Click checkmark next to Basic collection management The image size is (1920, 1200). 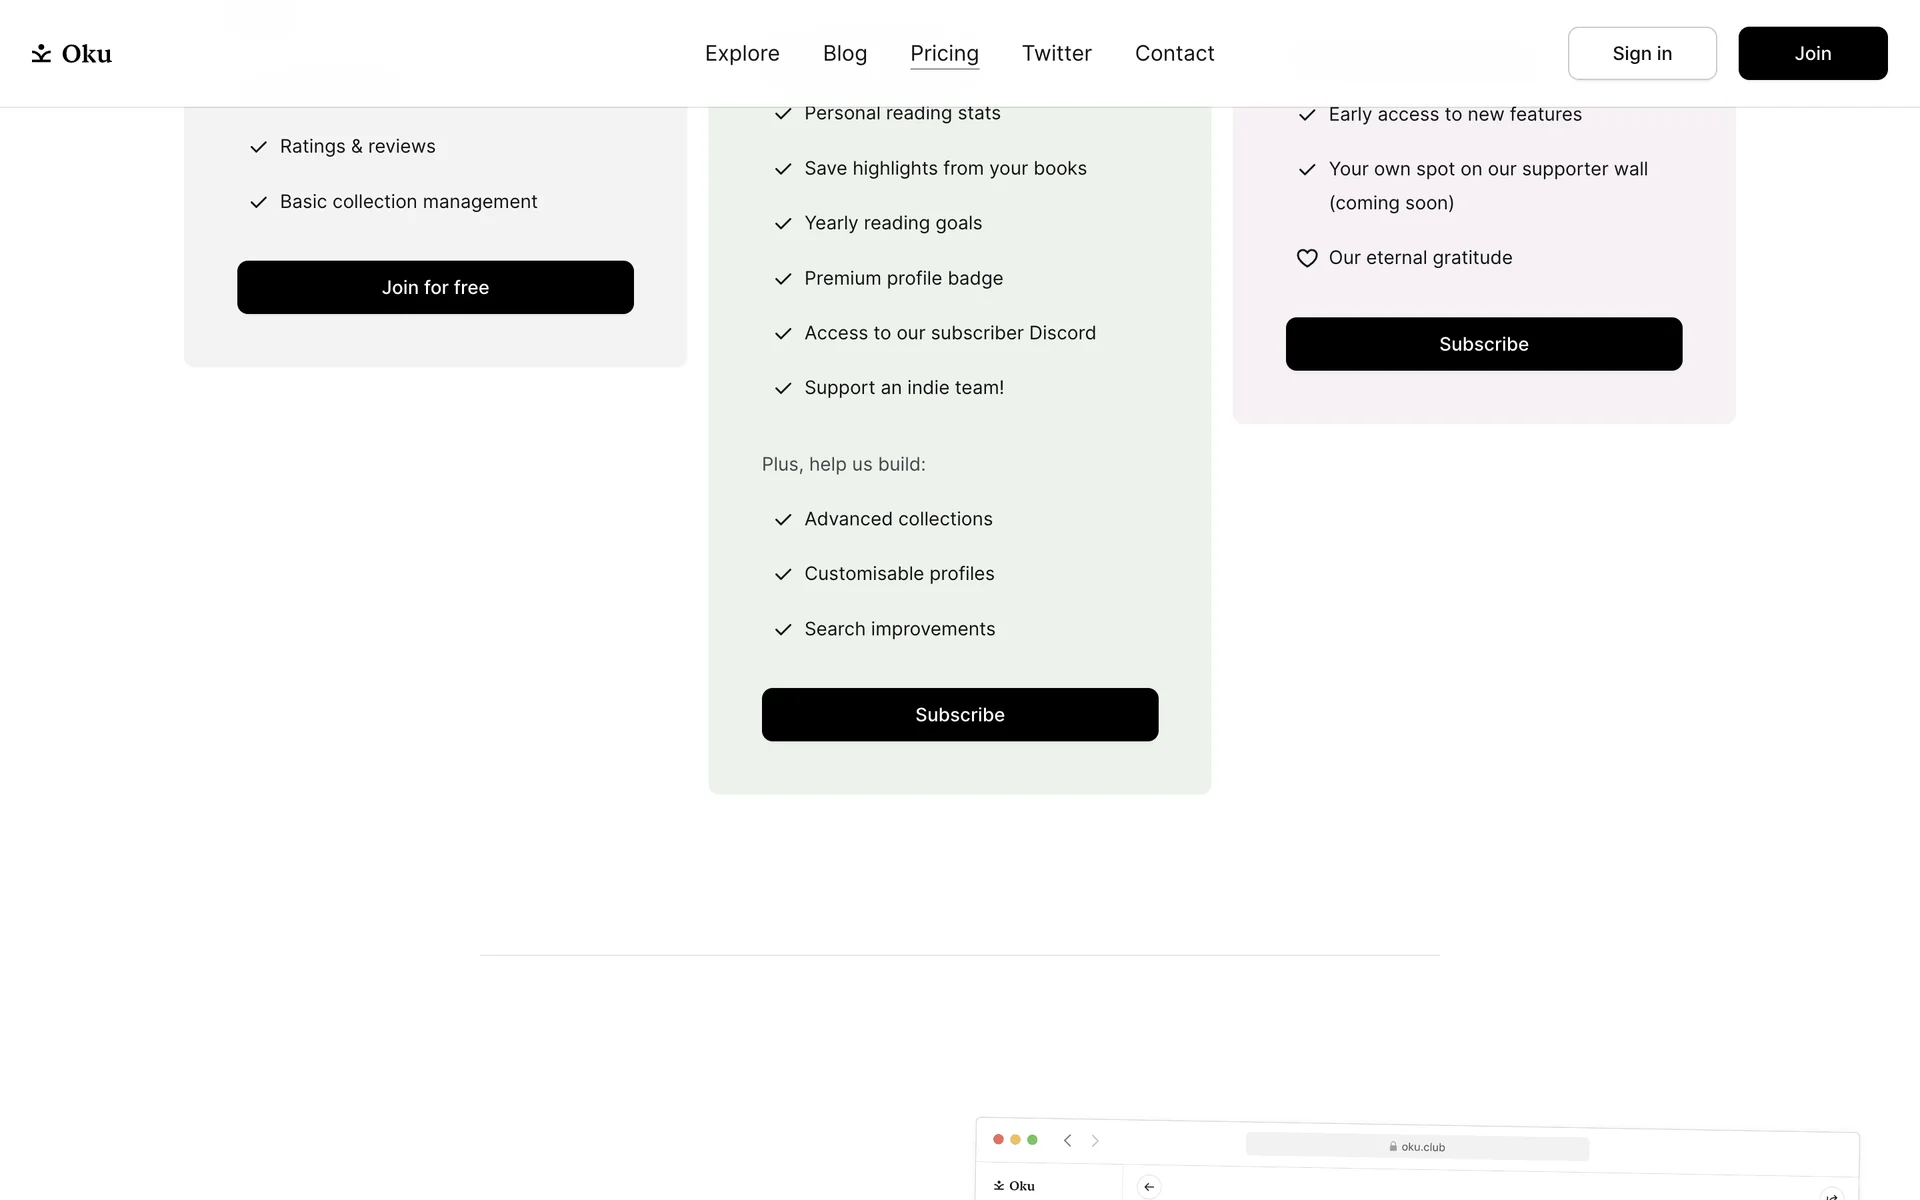click(258, 202)
